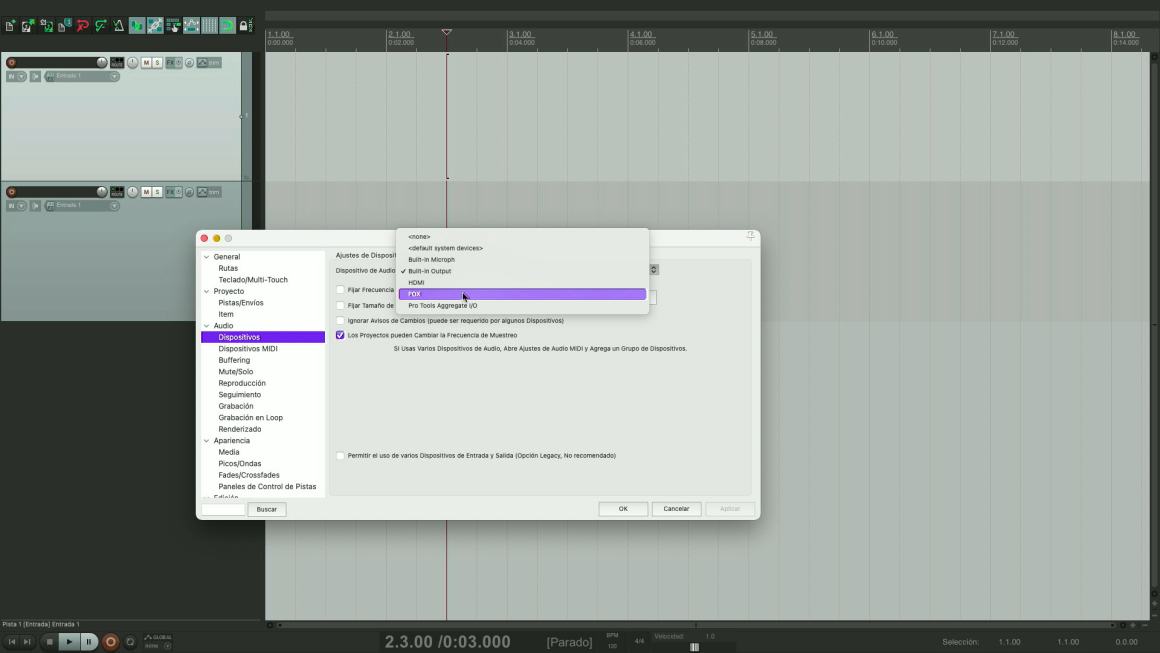This screenshot has height=653, width=1160.
Task: Solo the second track
Action: 157,192
